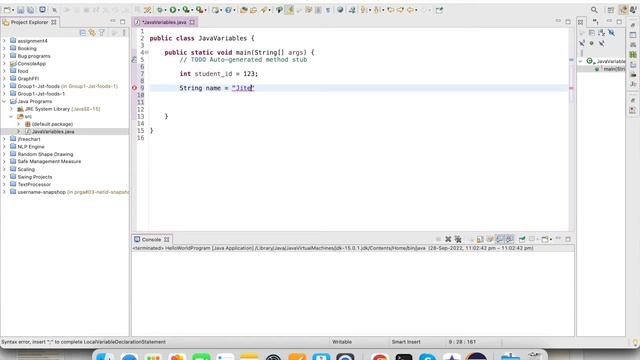
Task: Switch to the JavaVariables.java editor tab
Action: 164,22
